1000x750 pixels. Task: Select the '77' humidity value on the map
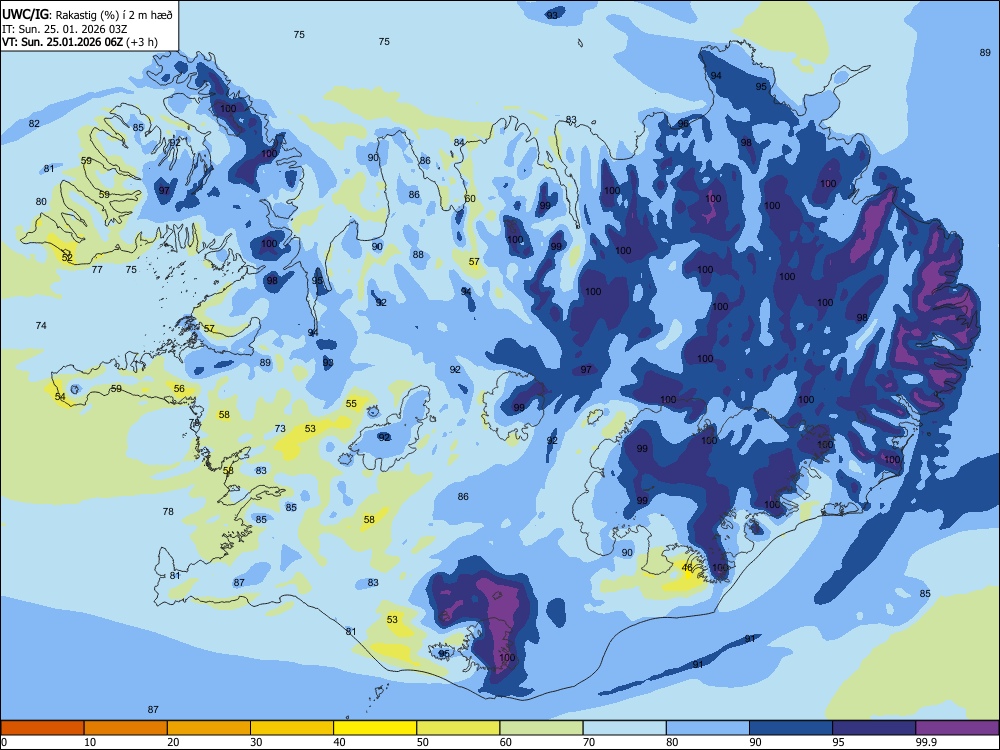tap(97, 270)
